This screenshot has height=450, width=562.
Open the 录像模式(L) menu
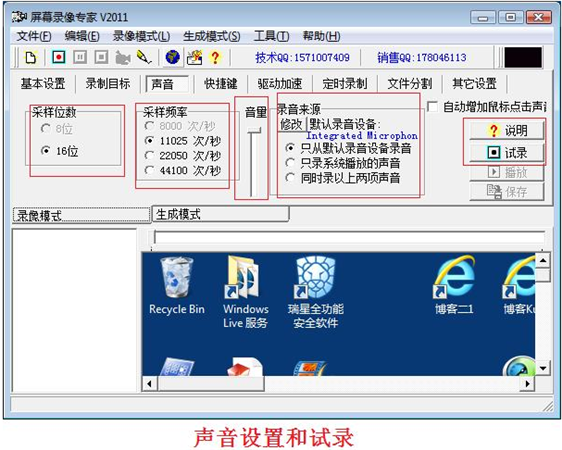point(141,36)
